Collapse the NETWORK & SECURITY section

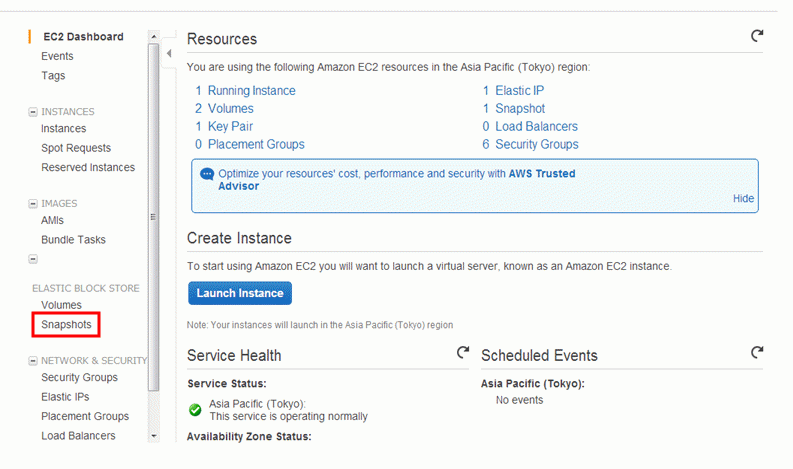click(x=33, y=361)
